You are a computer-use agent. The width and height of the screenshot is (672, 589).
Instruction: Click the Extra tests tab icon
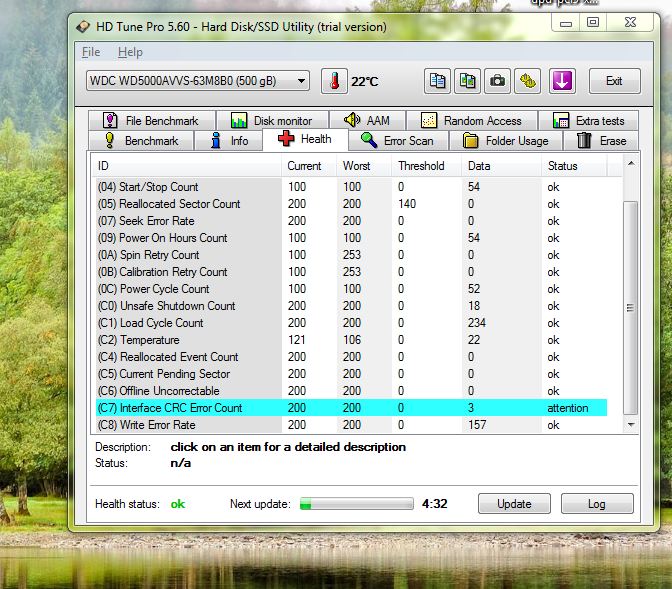[x=561, y=120]
